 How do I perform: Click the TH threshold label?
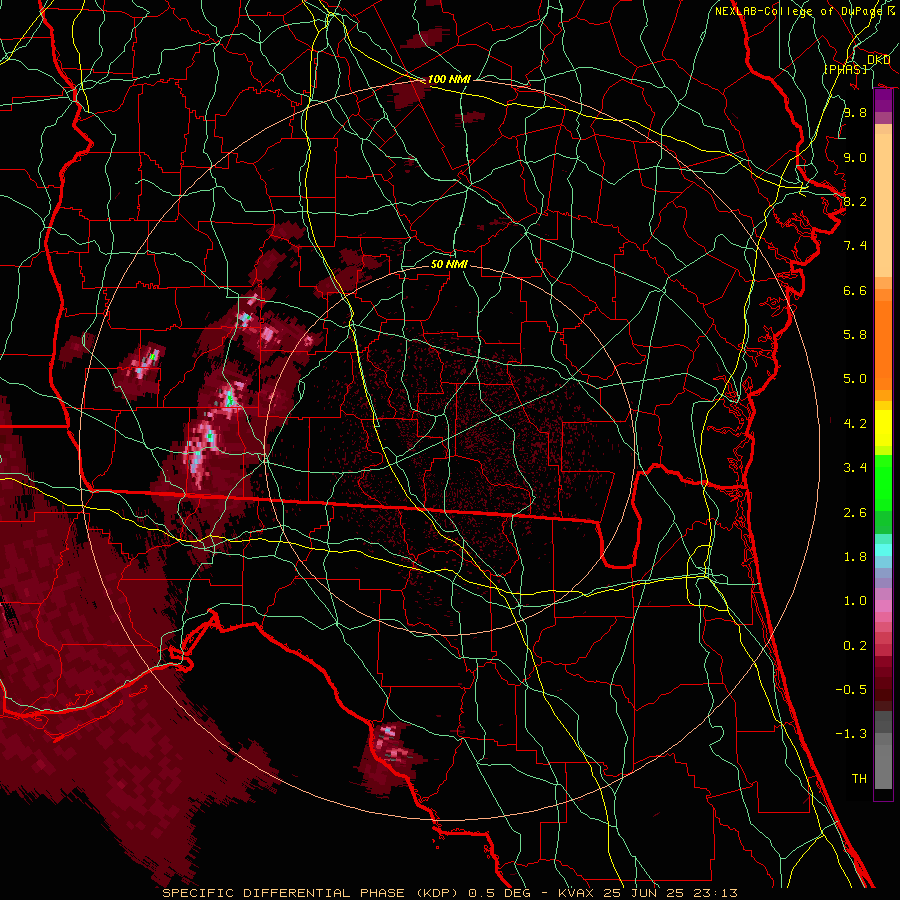pyautogui.click(x=859, y=779)
